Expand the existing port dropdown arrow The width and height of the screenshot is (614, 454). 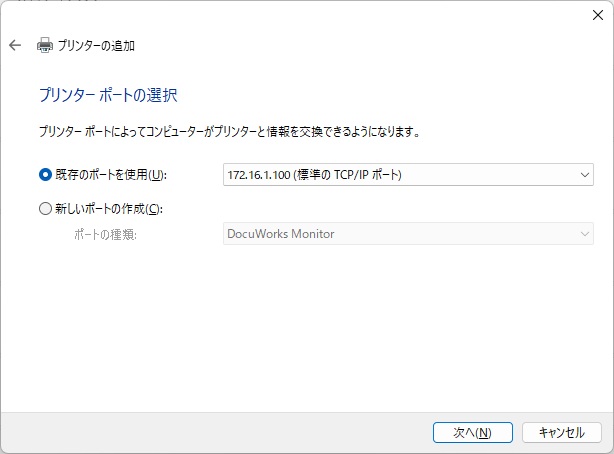tap(585, 175)
